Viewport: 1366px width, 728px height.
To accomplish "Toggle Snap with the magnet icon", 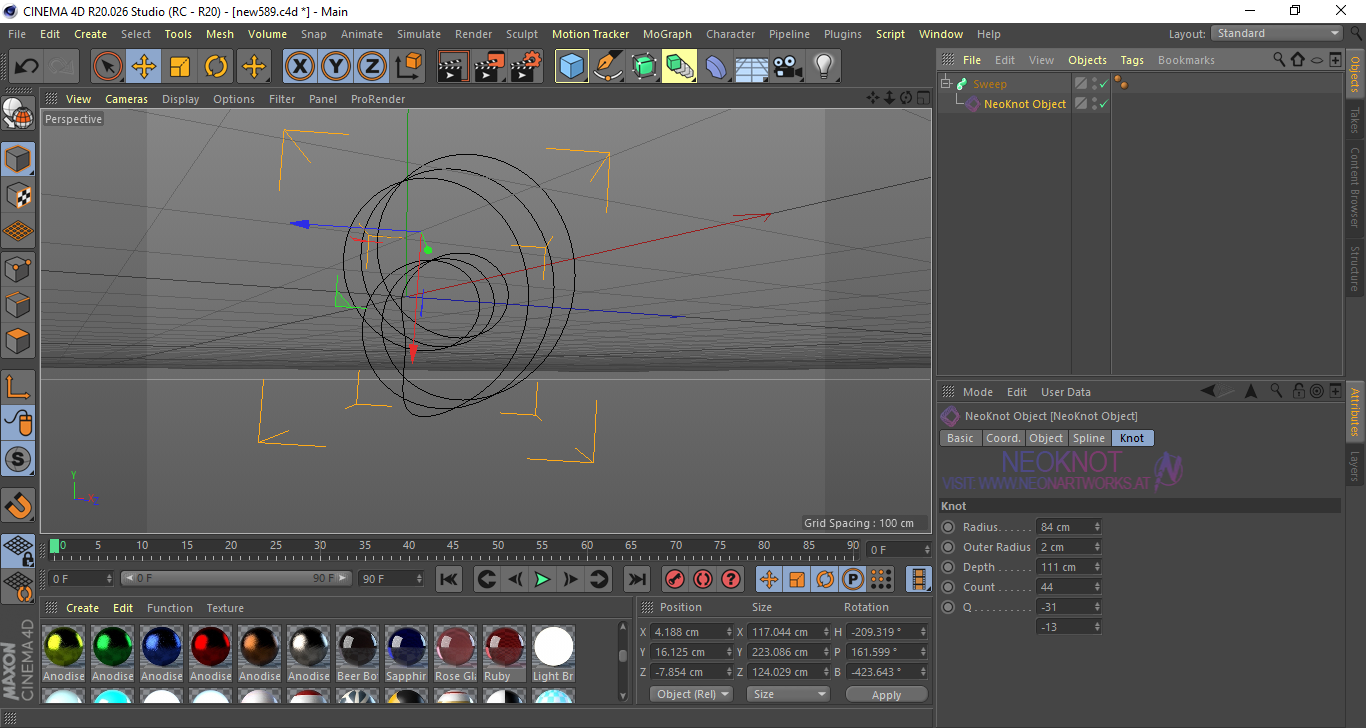I will pyautogui.click(x=18, y=505).
